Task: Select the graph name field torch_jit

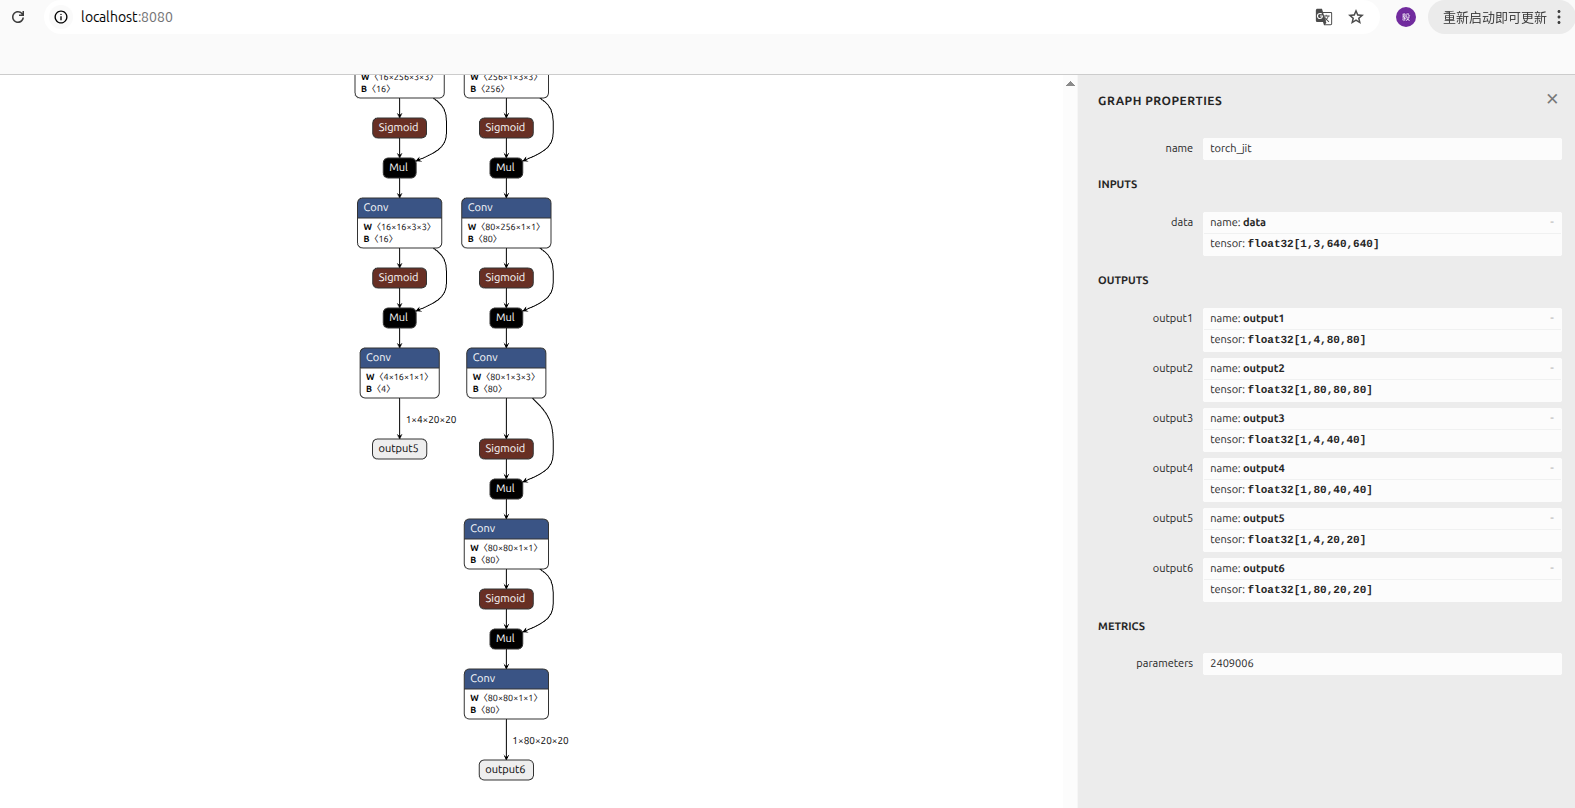Action: (1382, 148)
